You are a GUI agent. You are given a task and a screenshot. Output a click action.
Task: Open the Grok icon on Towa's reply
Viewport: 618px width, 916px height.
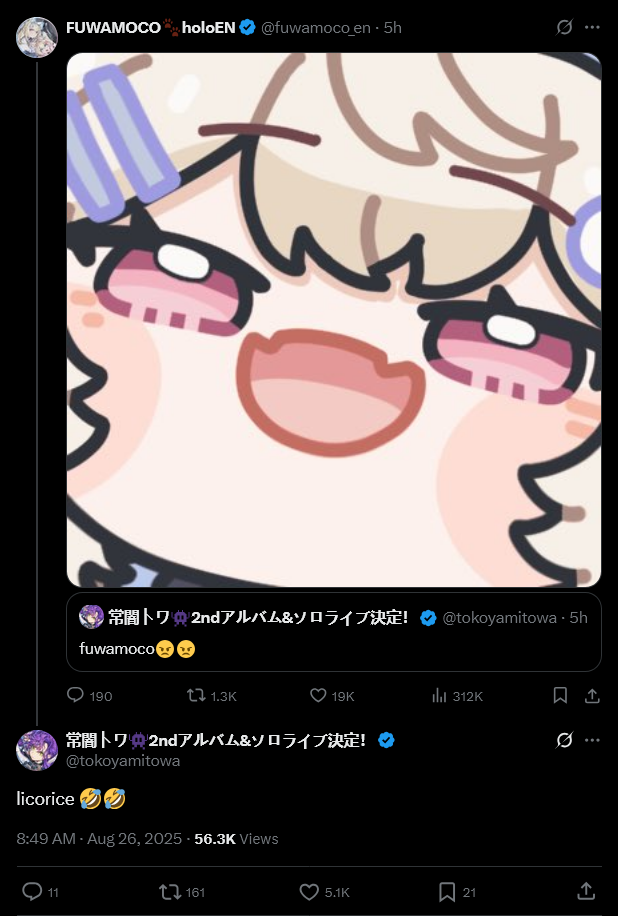564,740
